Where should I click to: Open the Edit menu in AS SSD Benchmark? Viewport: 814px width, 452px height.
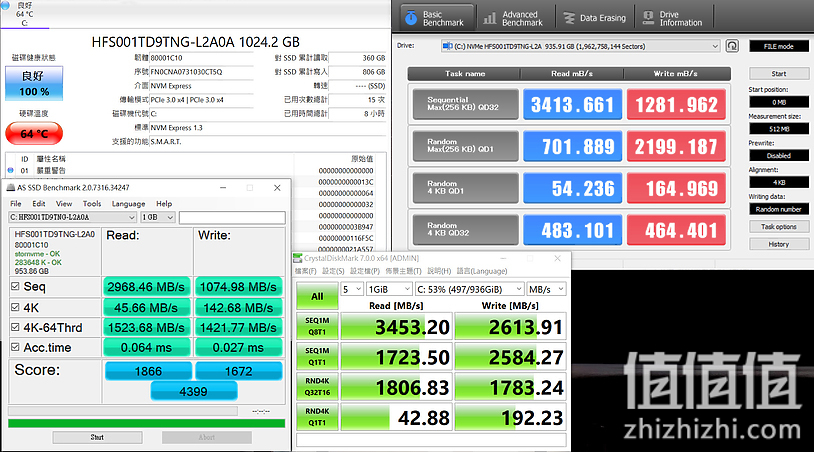(39, 203)
